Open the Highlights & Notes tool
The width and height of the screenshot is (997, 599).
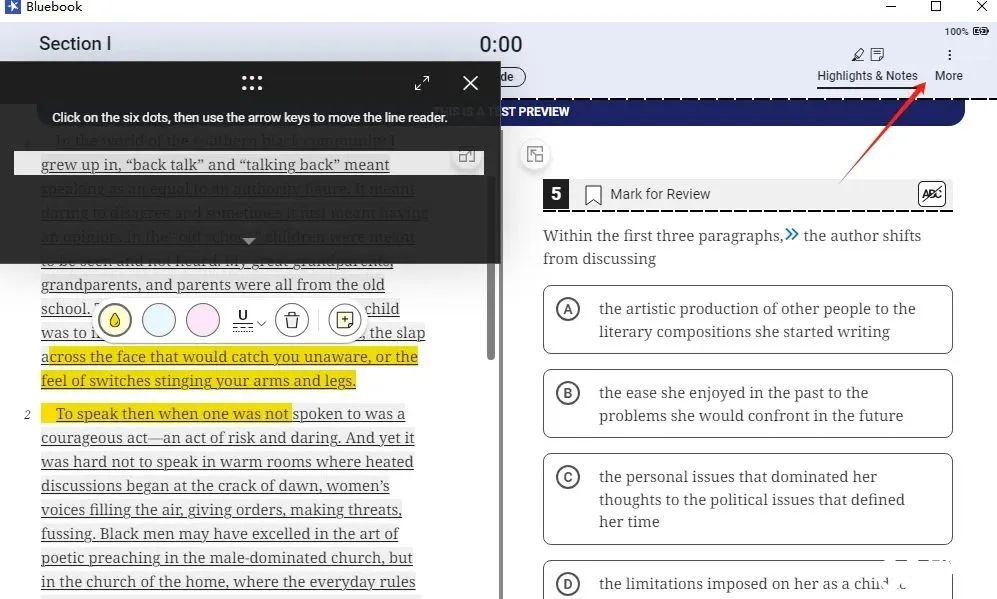[867, 65]
